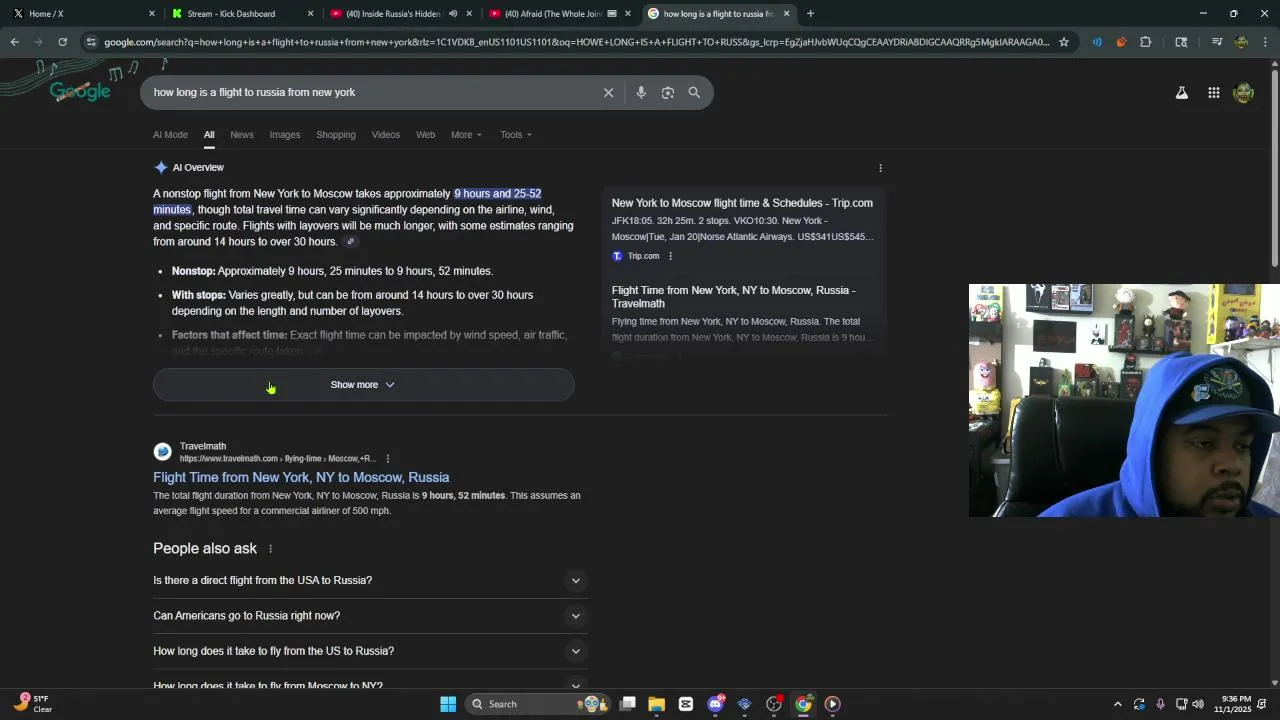Open Chrome media controls icon

(x=1217, y=42)
